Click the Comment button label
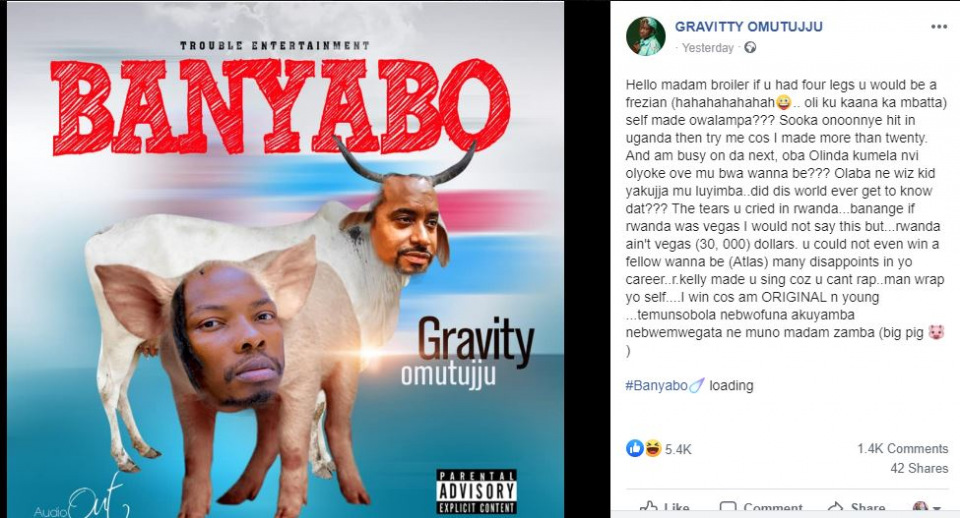Image resolution: width=960 pixels, height=518 pixels. tap(773, 508)
